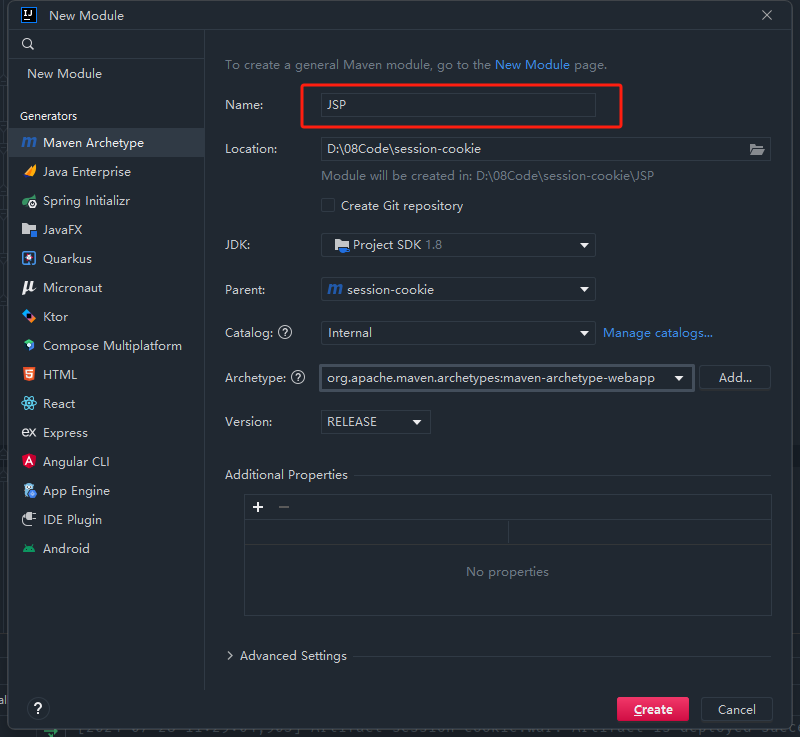
Task: Click the Cancel button
Action: [x=736, y=709]
